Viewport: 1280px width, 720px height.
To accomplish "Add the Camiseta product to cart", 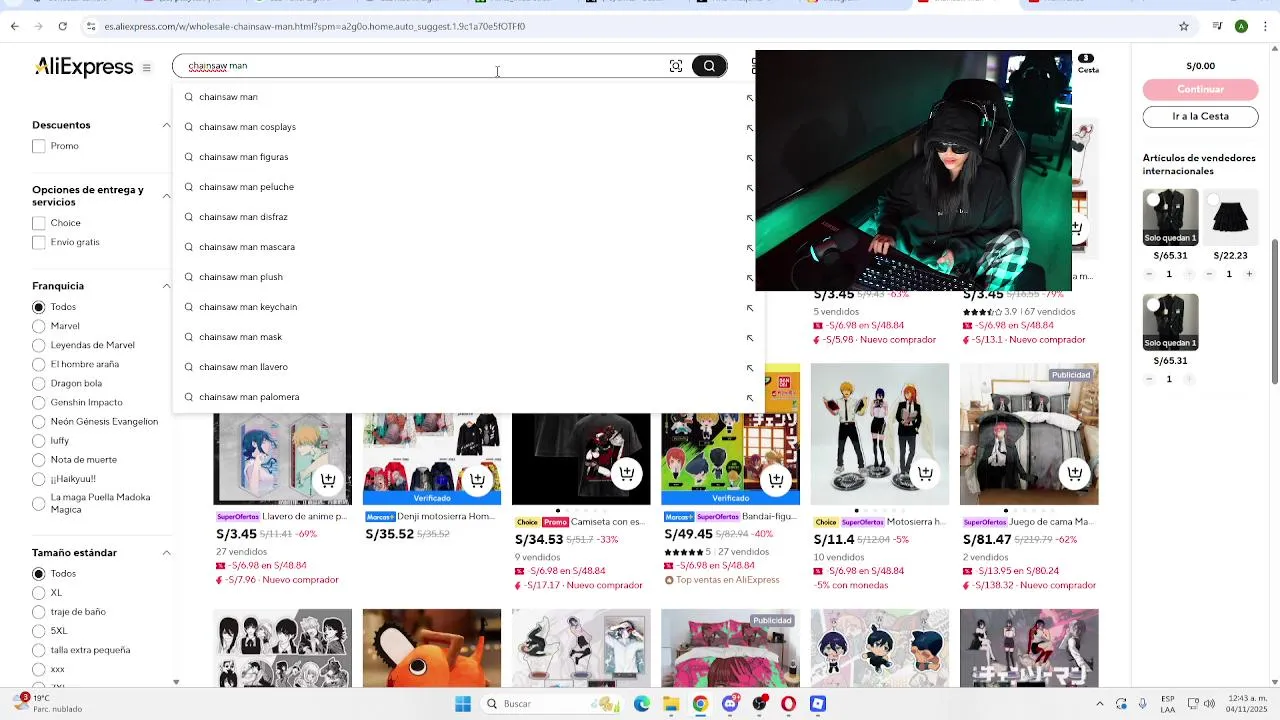I will pyautogui.click(x=626, y=474).
